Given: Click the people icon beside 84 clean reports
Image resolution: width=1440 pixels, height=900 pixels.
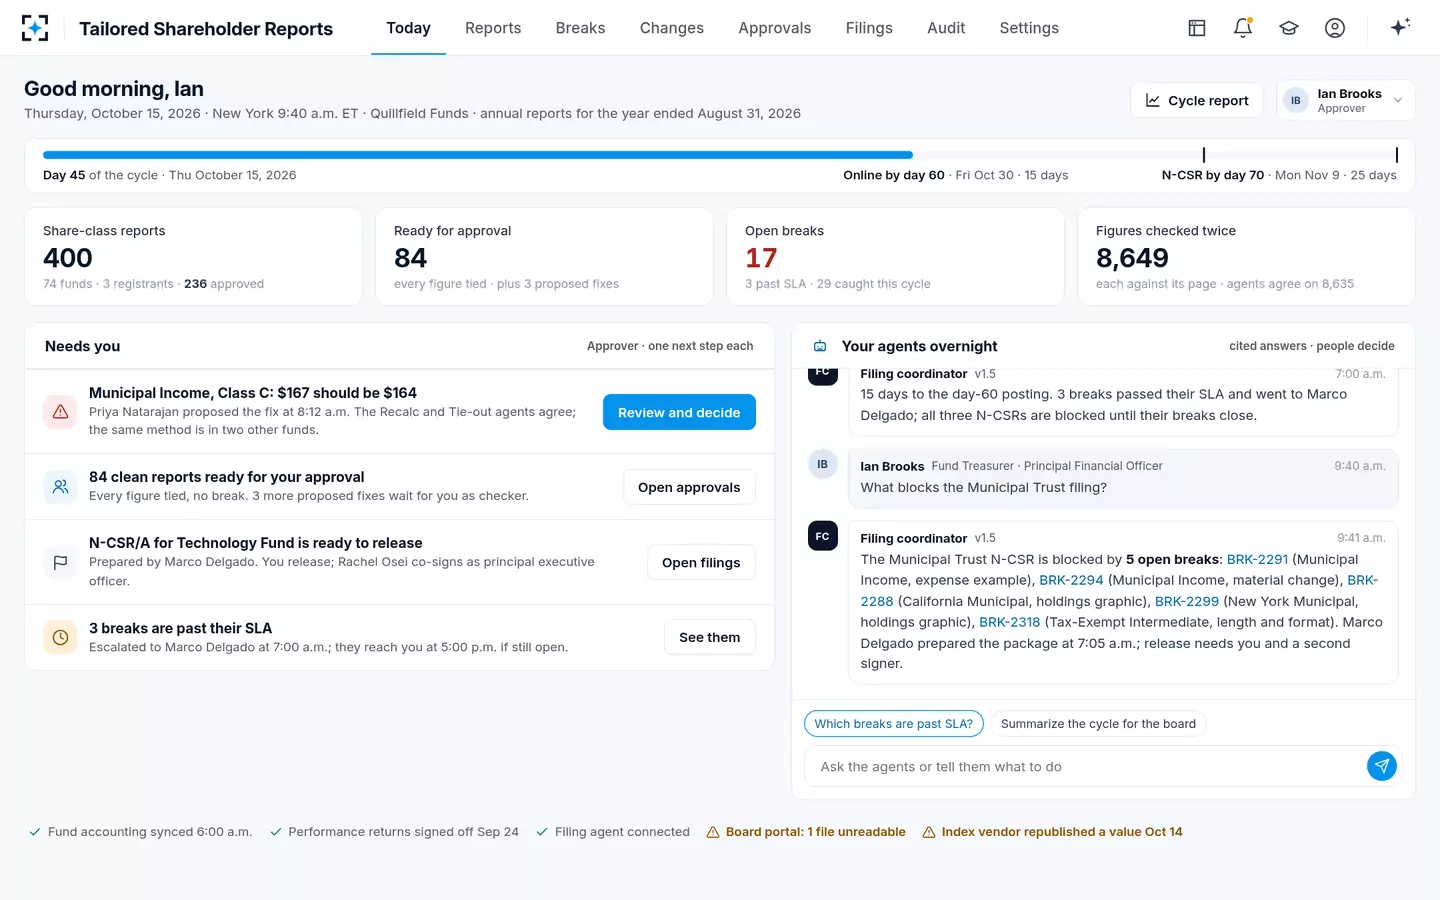Looking at the screenshot, I should 60,487.
